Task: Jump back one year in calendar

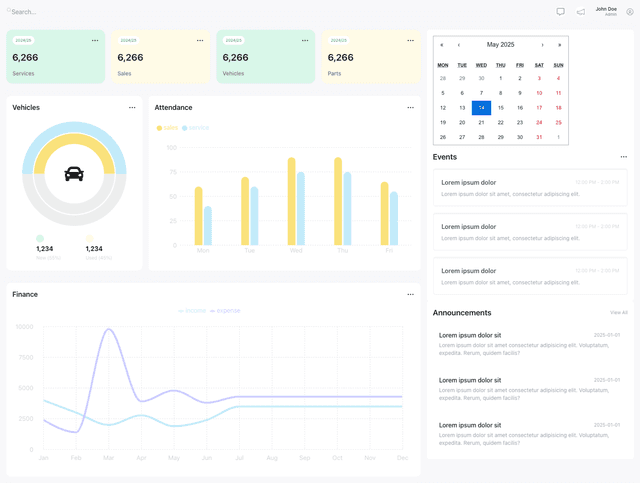Action: [x=442, y=45]
